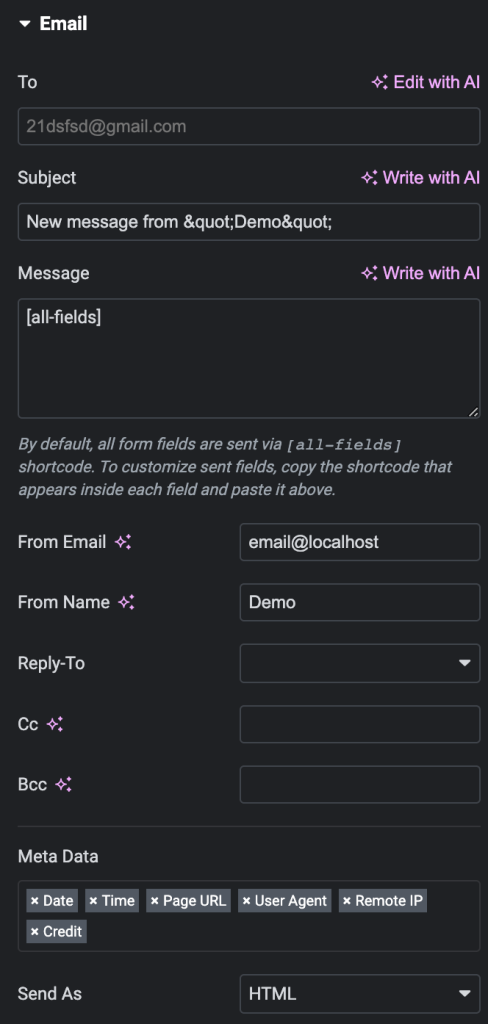Click the AI sparkle icon beside From Email
The image size is (488, 1024).
[x=123, y=542]
